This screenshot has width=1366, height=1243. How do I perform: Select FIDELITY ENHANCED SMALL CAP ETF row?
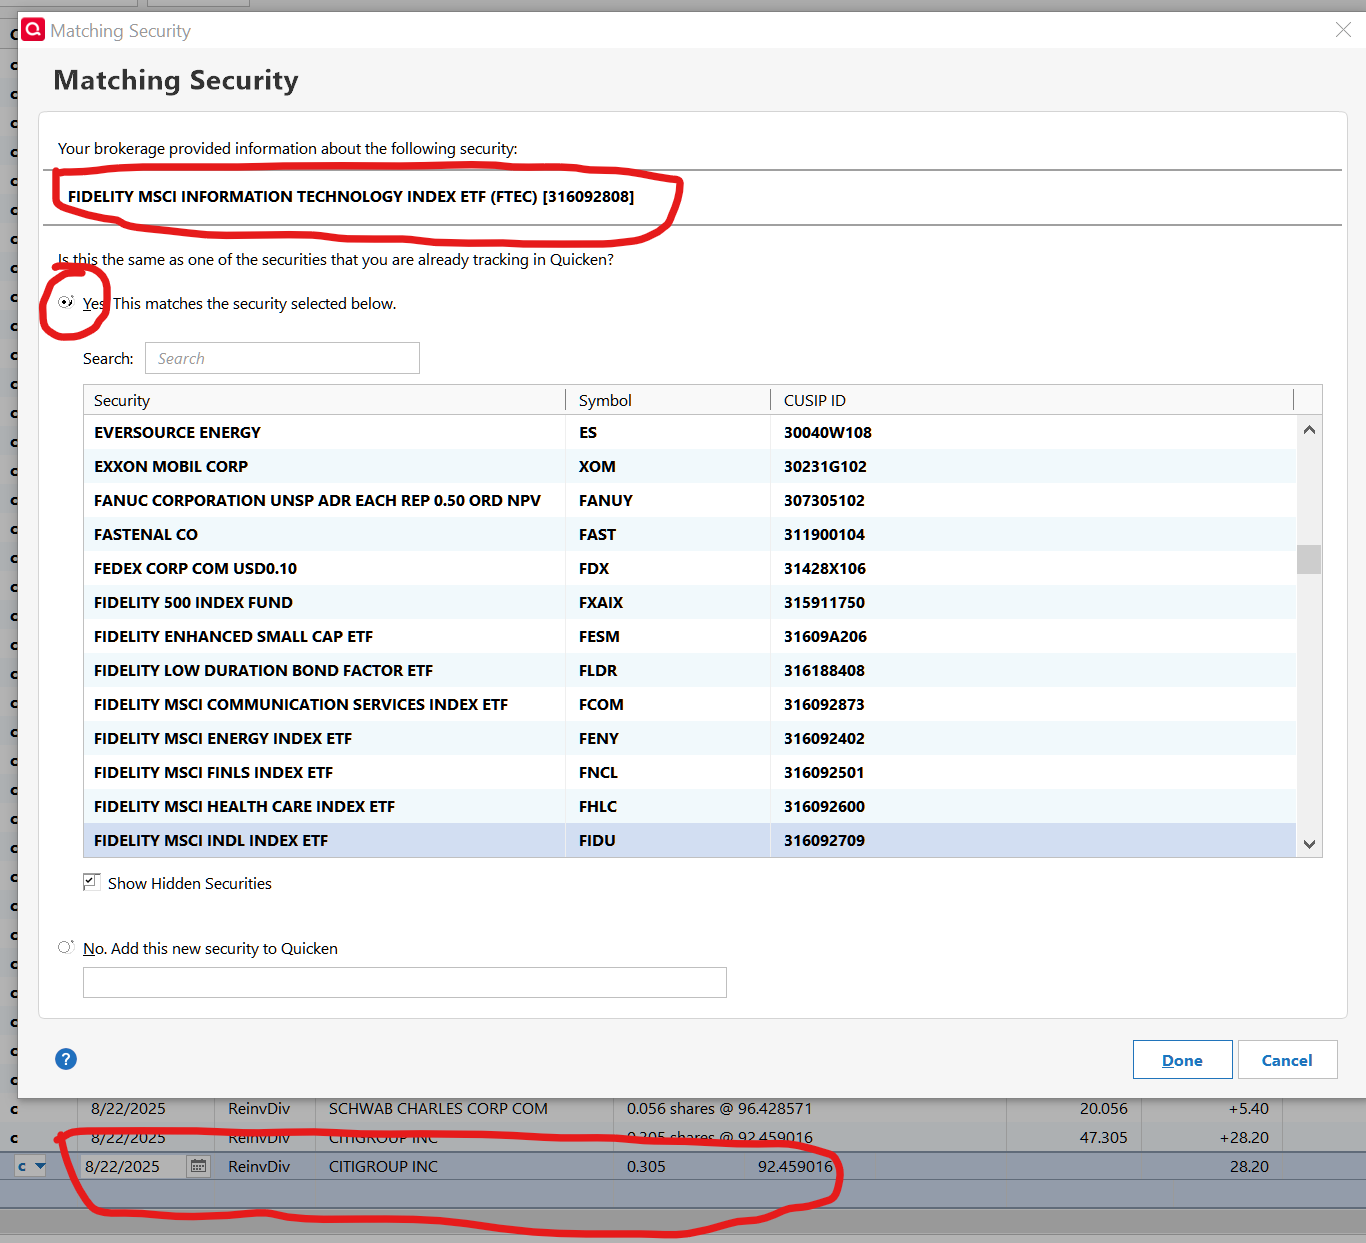tap(690, 636)
